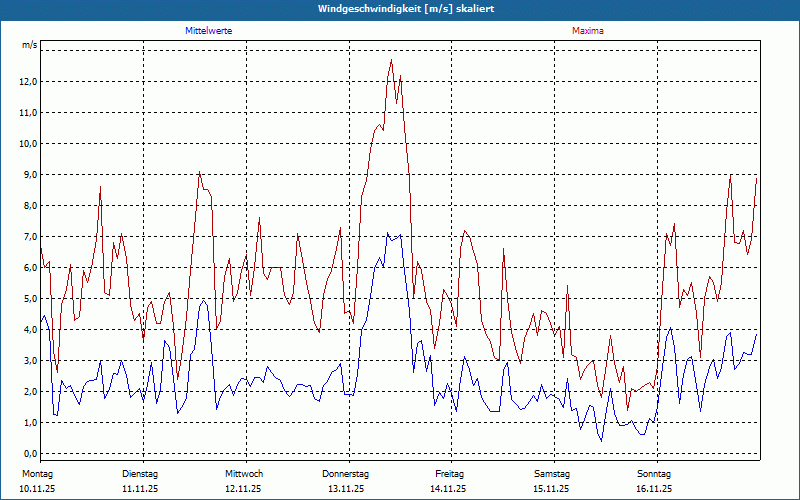Click the 0,0 y-axis value
This screenshot has height=500, width=800.
click(31, 454)
